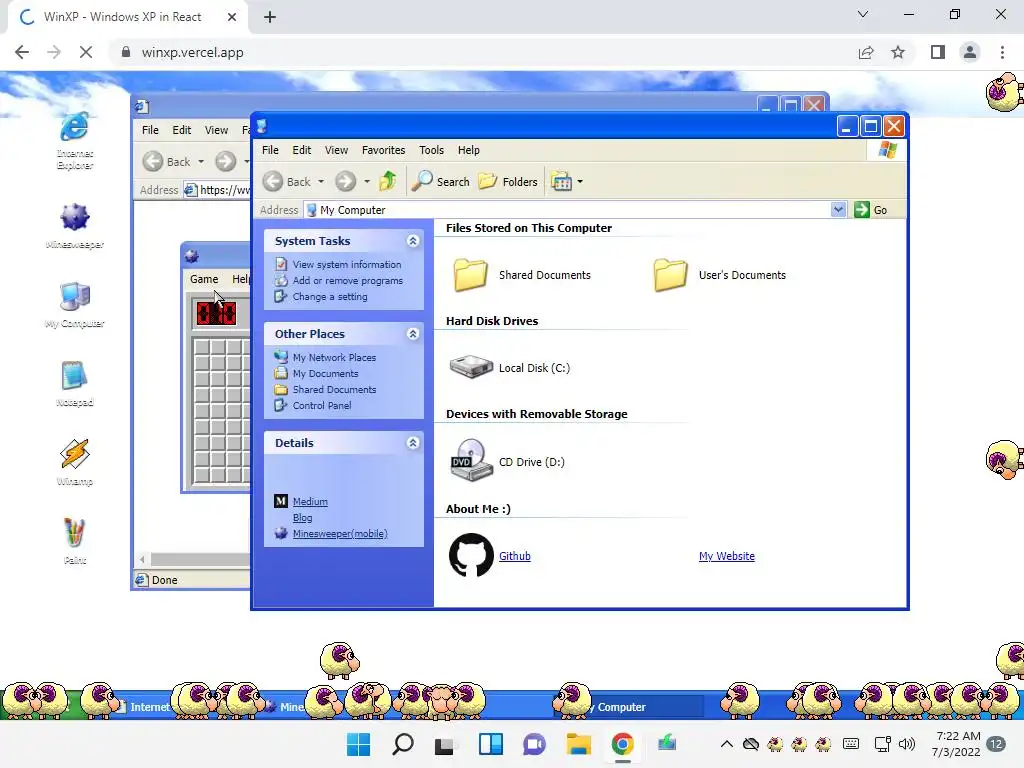Screen dimensions: 1024x768
Task: Select Shared Documents folder icon
Action: [x=470, y=275]
